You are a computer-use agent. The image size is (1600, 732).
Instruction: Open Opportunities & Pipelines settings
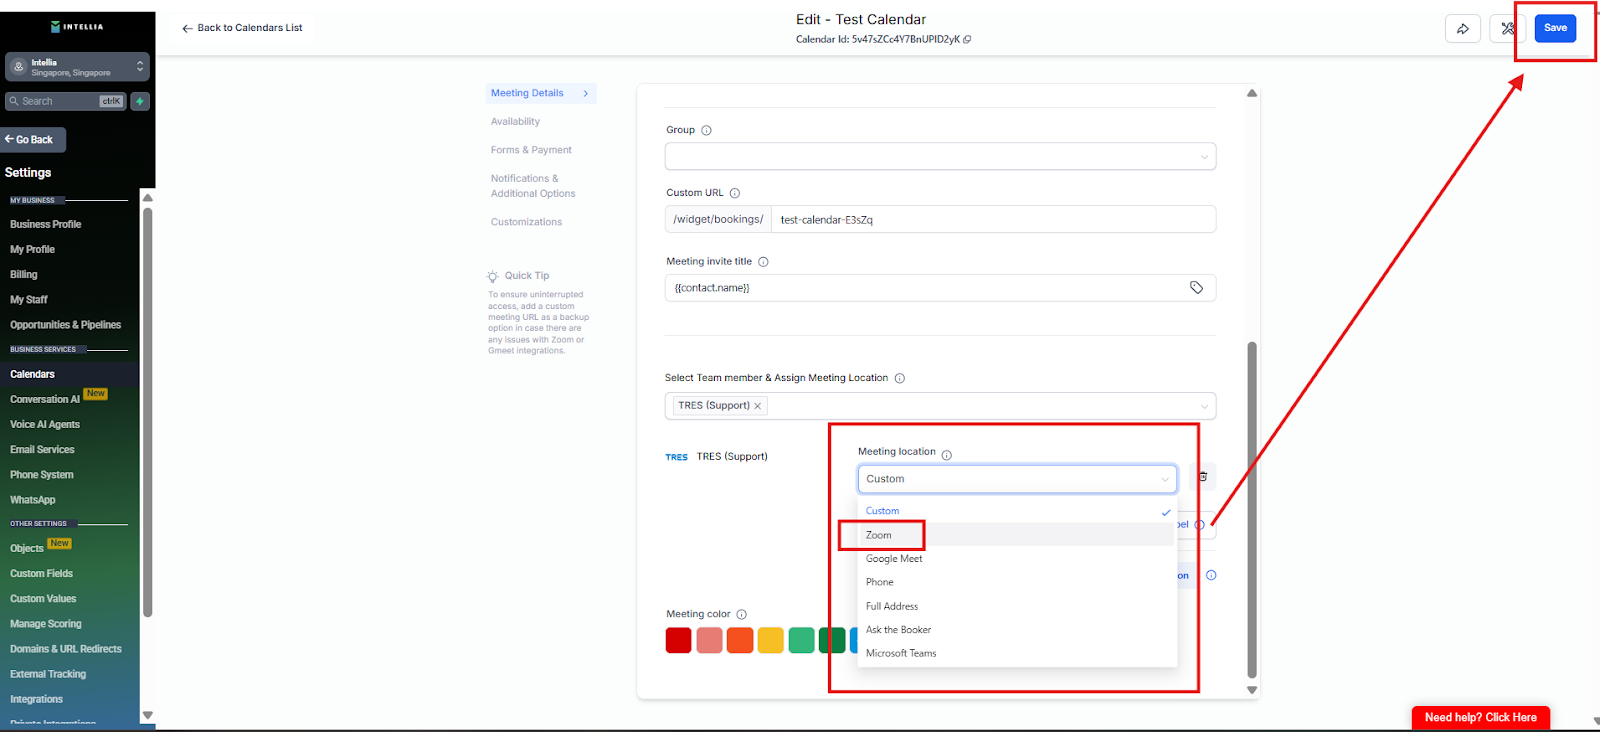[x=66, y=325]
